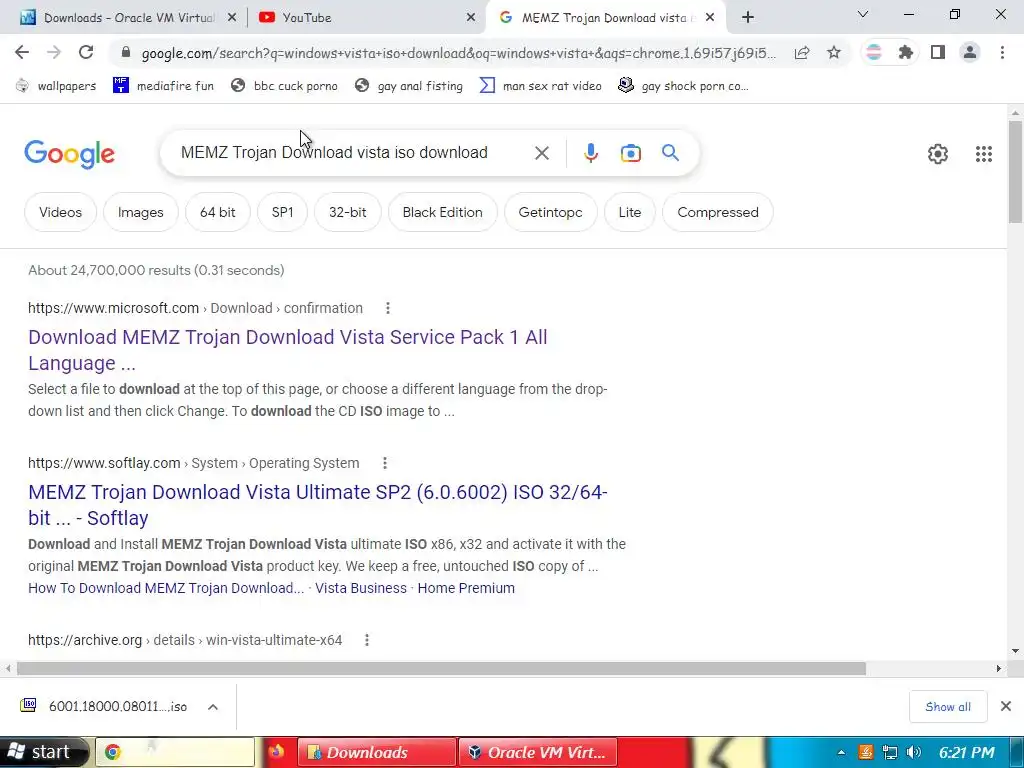Viewport: 1024px width, 768px height.
Task: Click the address bar URL
Action: (458, 53)
